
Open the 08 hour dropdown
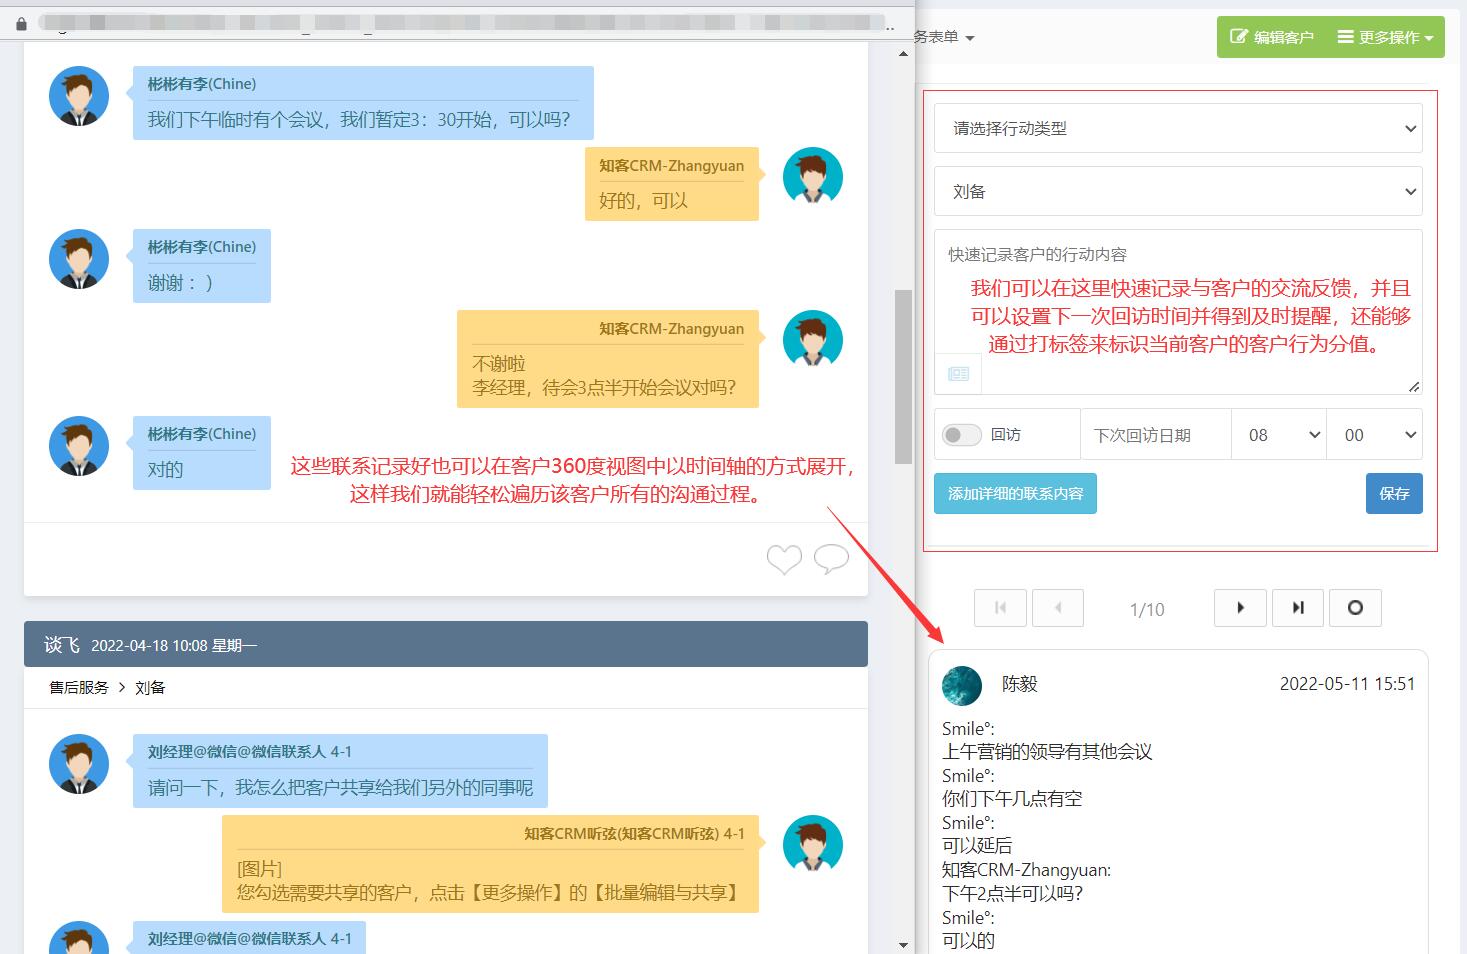pyautogui.click(x=1279, y=435)
